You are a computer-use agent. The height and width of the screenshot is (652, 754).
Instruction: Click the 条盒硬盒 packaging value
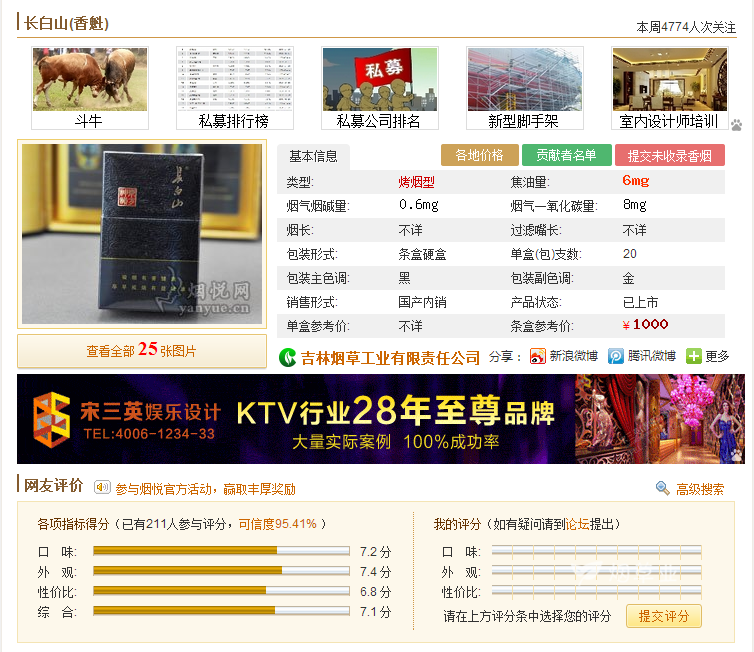click(x=422, y=254)
